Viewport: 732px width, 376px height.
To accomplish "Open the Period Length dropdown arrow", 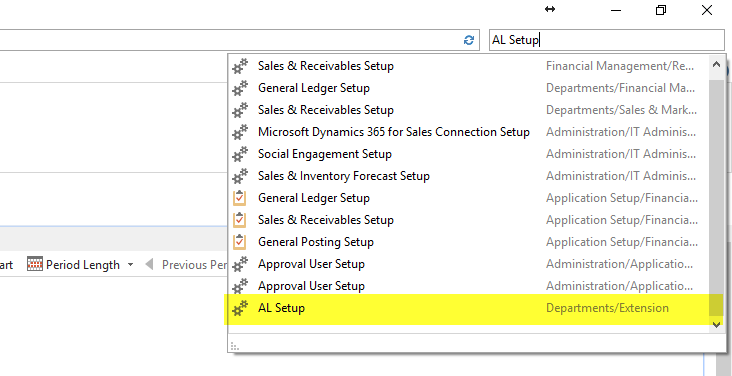I will 130,265.
